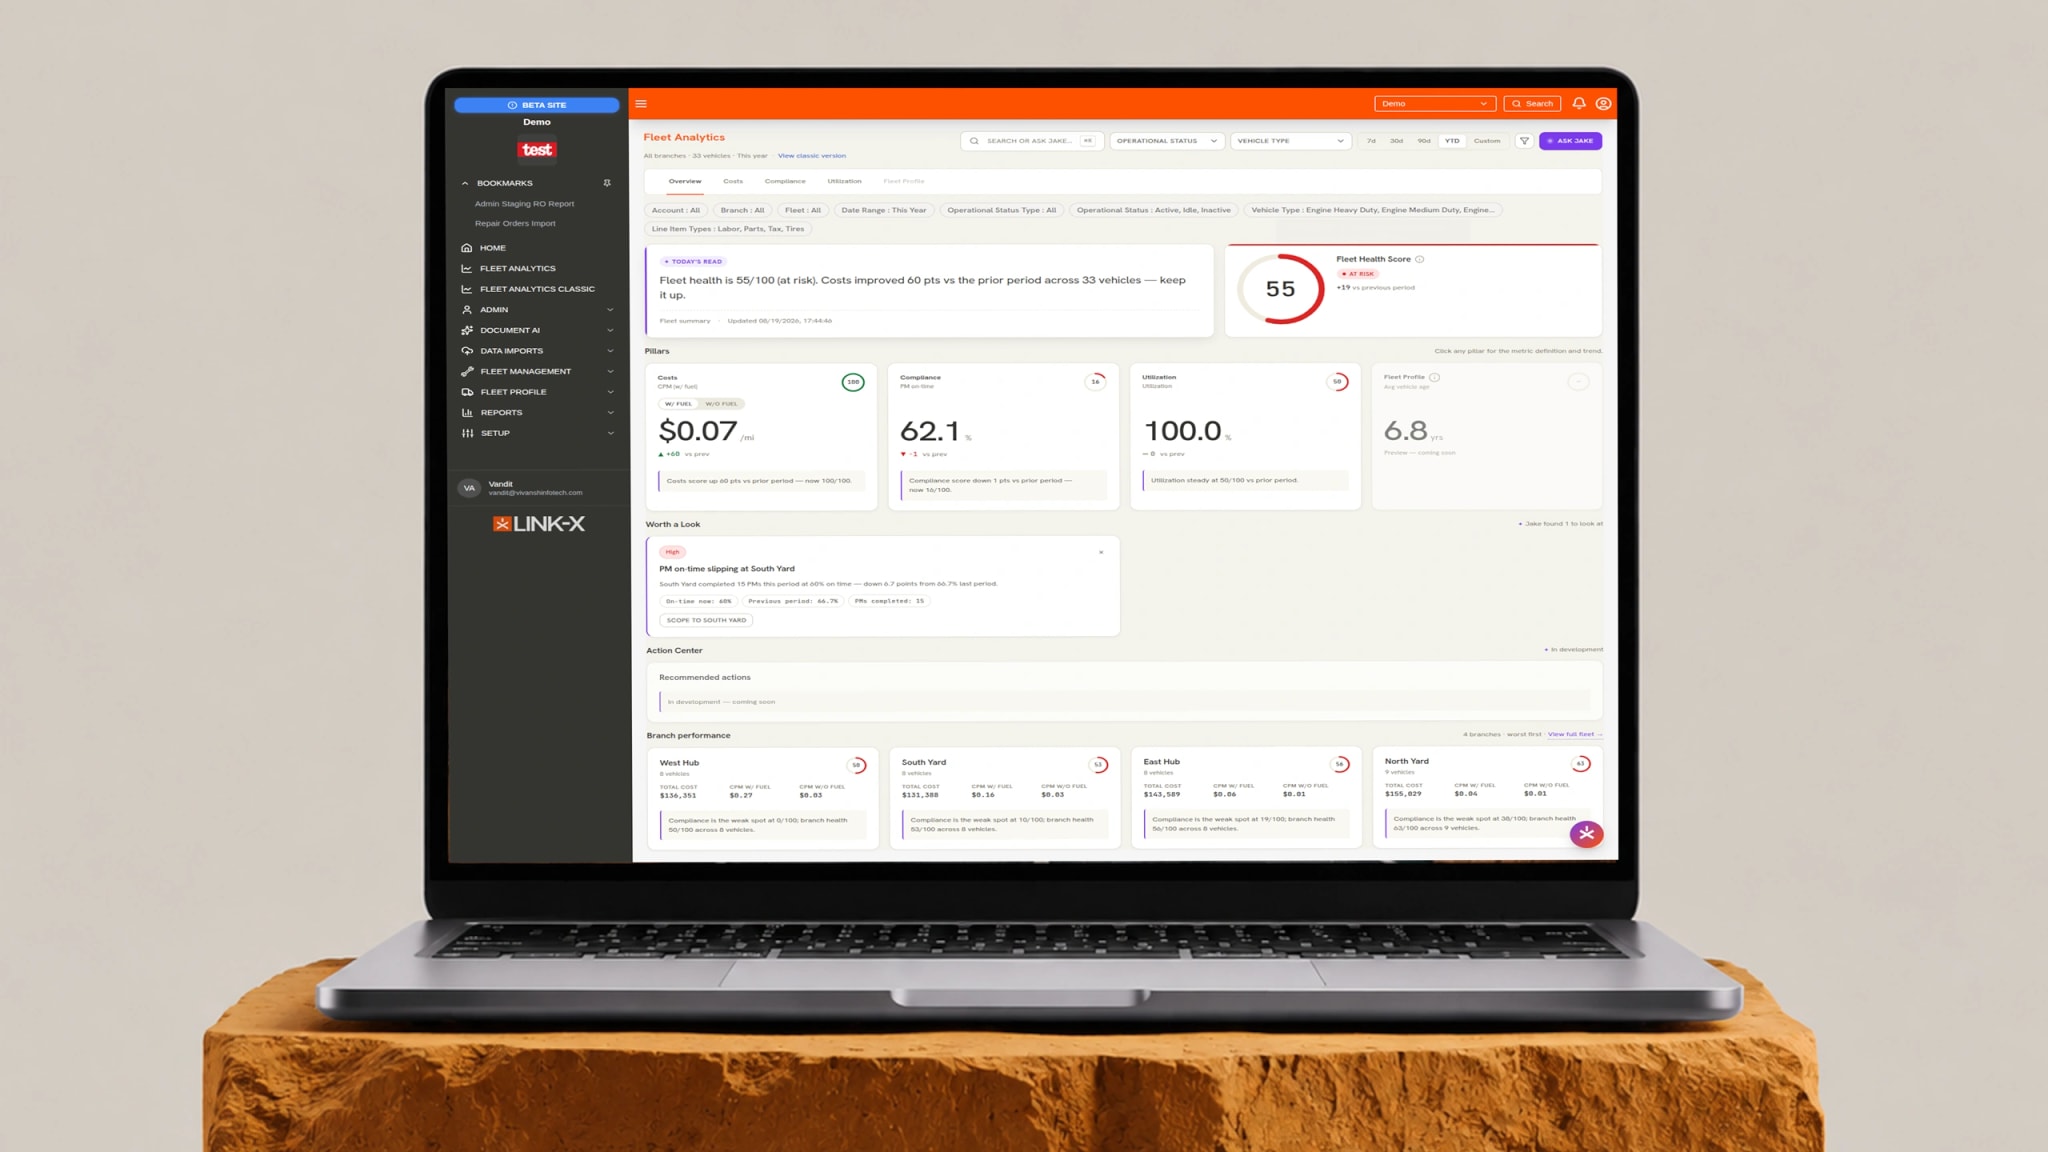This screenshot has height=1152, width=2048.
Task: Click the pin icon beside Bookmarks
Action: click(607, 183)
